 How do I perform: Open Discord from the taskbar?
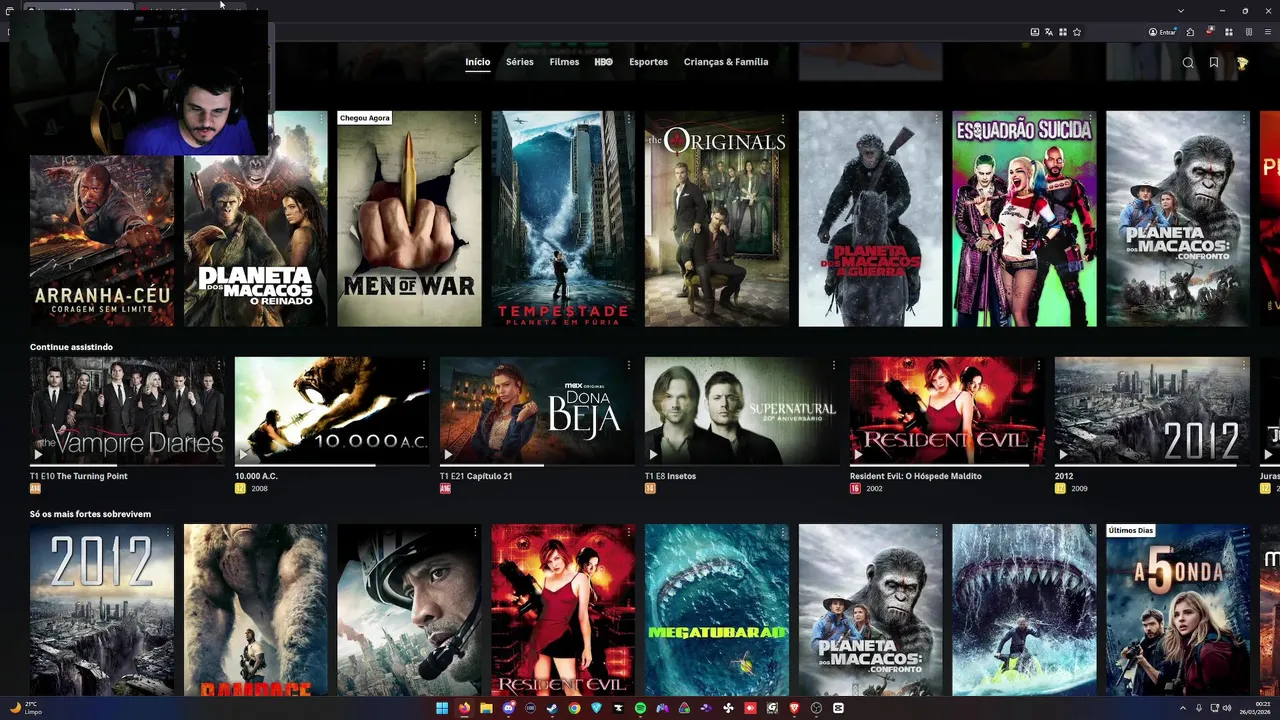tap(509, 708)
